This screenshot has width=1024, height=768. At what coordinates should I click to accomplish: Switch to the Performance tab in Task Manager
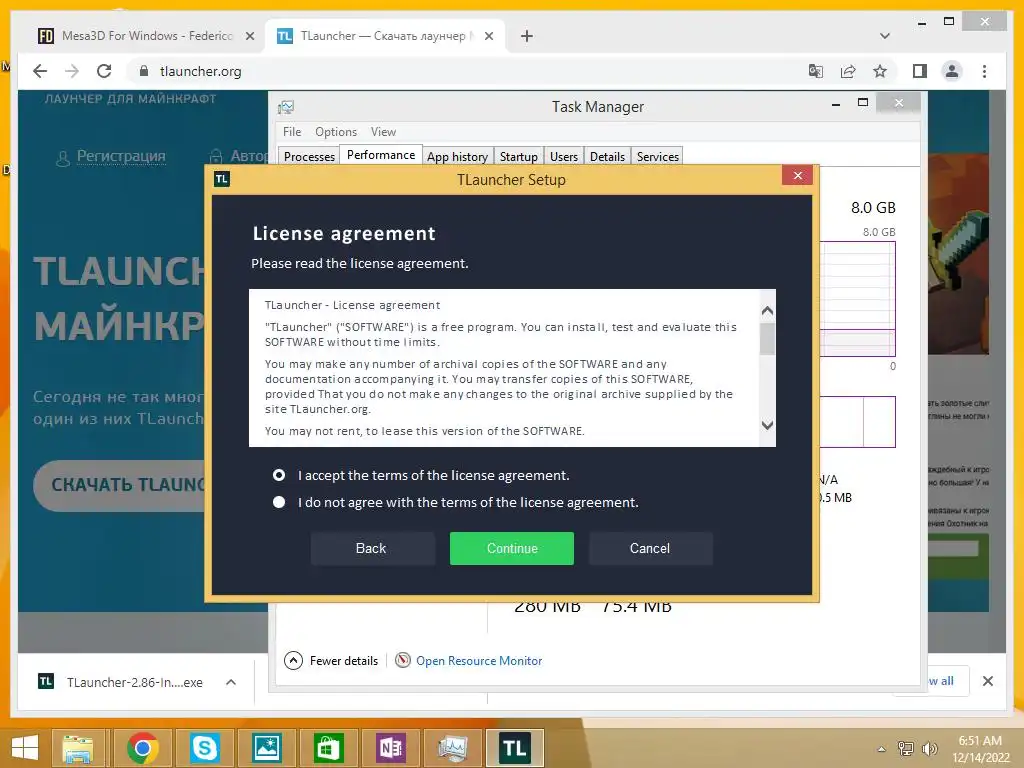click(x=381, y=155)
